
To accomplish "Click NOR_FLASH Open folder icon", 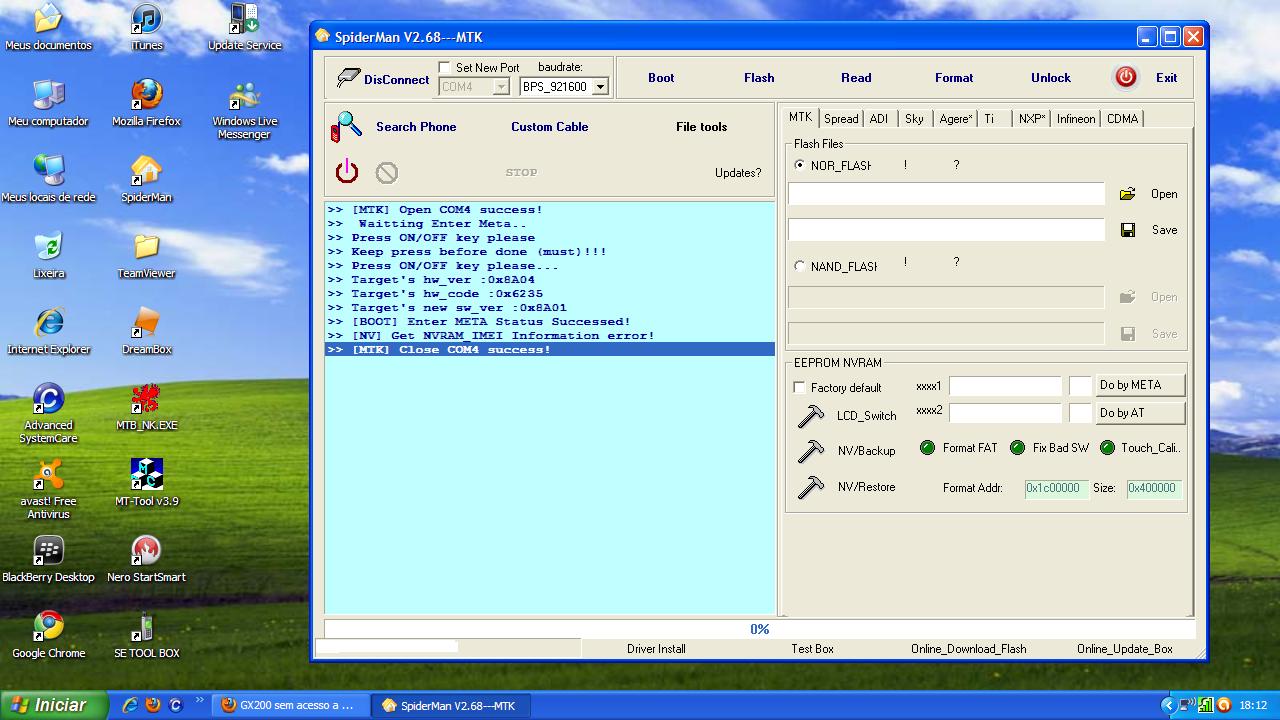I will 1127,194.
